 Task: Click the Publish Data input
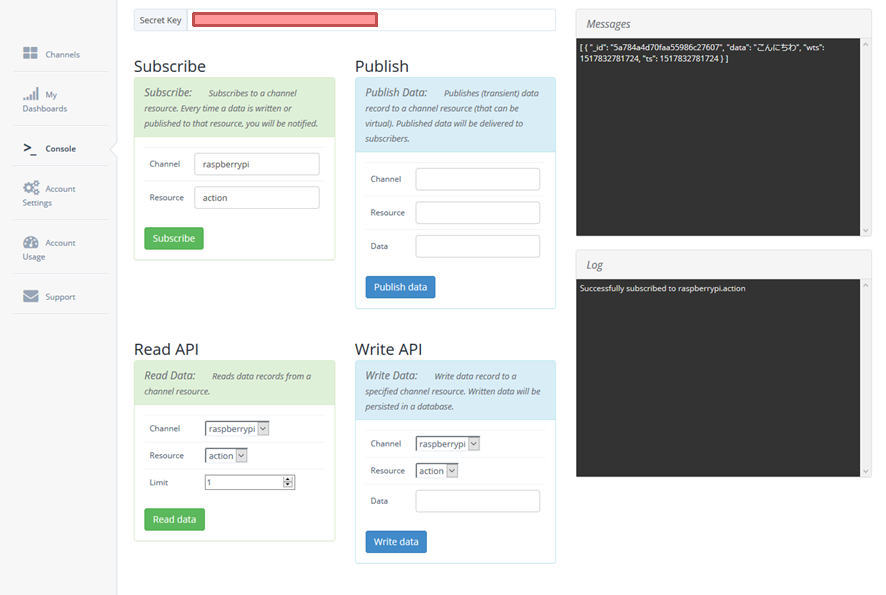pyautogui.click(x=477, y=246)
